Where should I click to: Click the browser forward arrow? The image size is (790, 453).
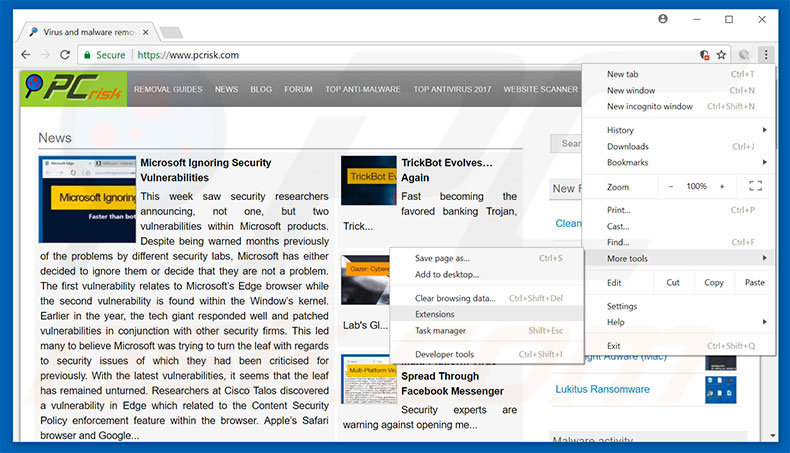point(45,54)
